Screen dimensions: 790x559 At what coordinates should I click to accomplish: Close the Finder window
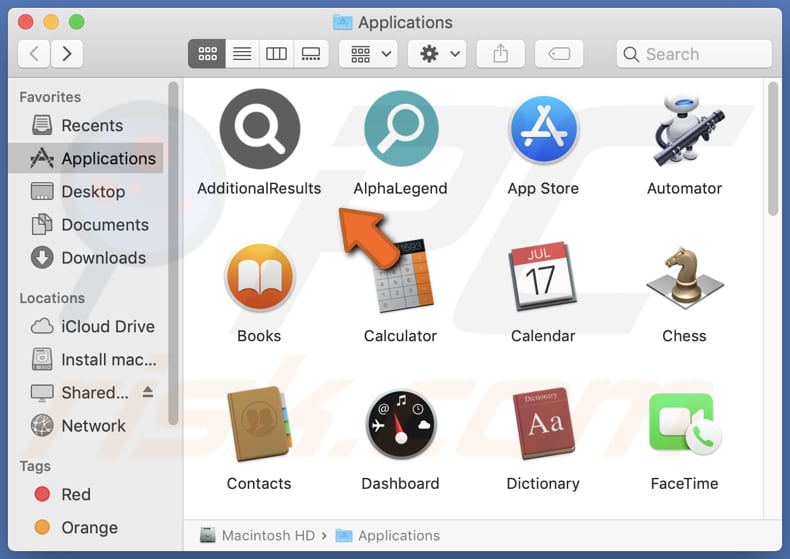[26, 22]
